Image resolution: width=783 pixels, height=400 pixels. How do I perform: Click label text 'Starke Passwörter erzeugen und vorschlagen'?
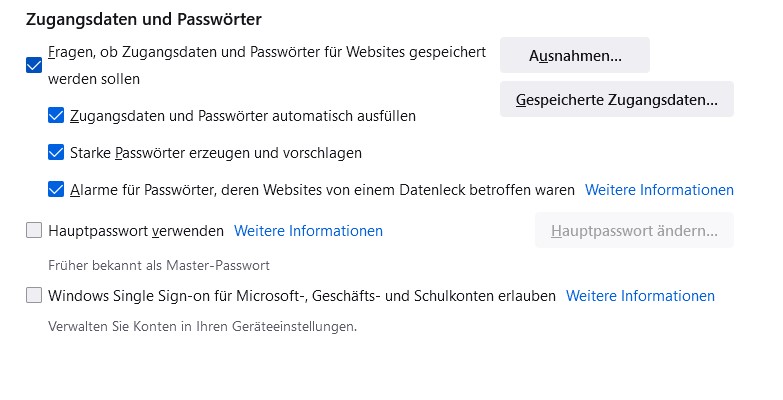(x=216, y=153)
